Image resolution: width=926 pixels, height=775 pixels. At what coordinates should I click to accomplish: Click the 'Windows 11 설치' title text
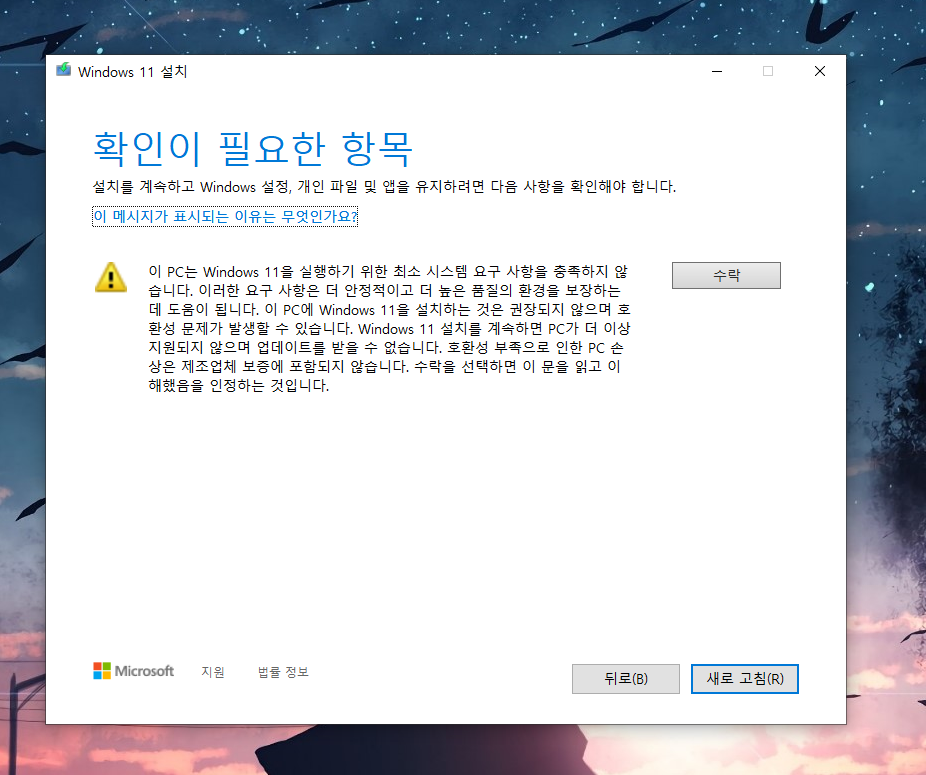[133, 71]
